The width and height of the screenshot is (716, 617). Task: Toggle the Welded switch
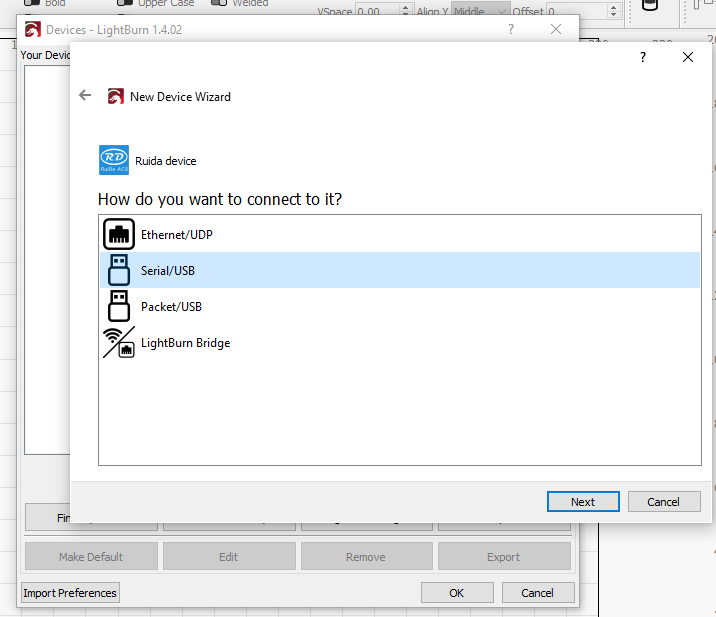click(219, 3)
